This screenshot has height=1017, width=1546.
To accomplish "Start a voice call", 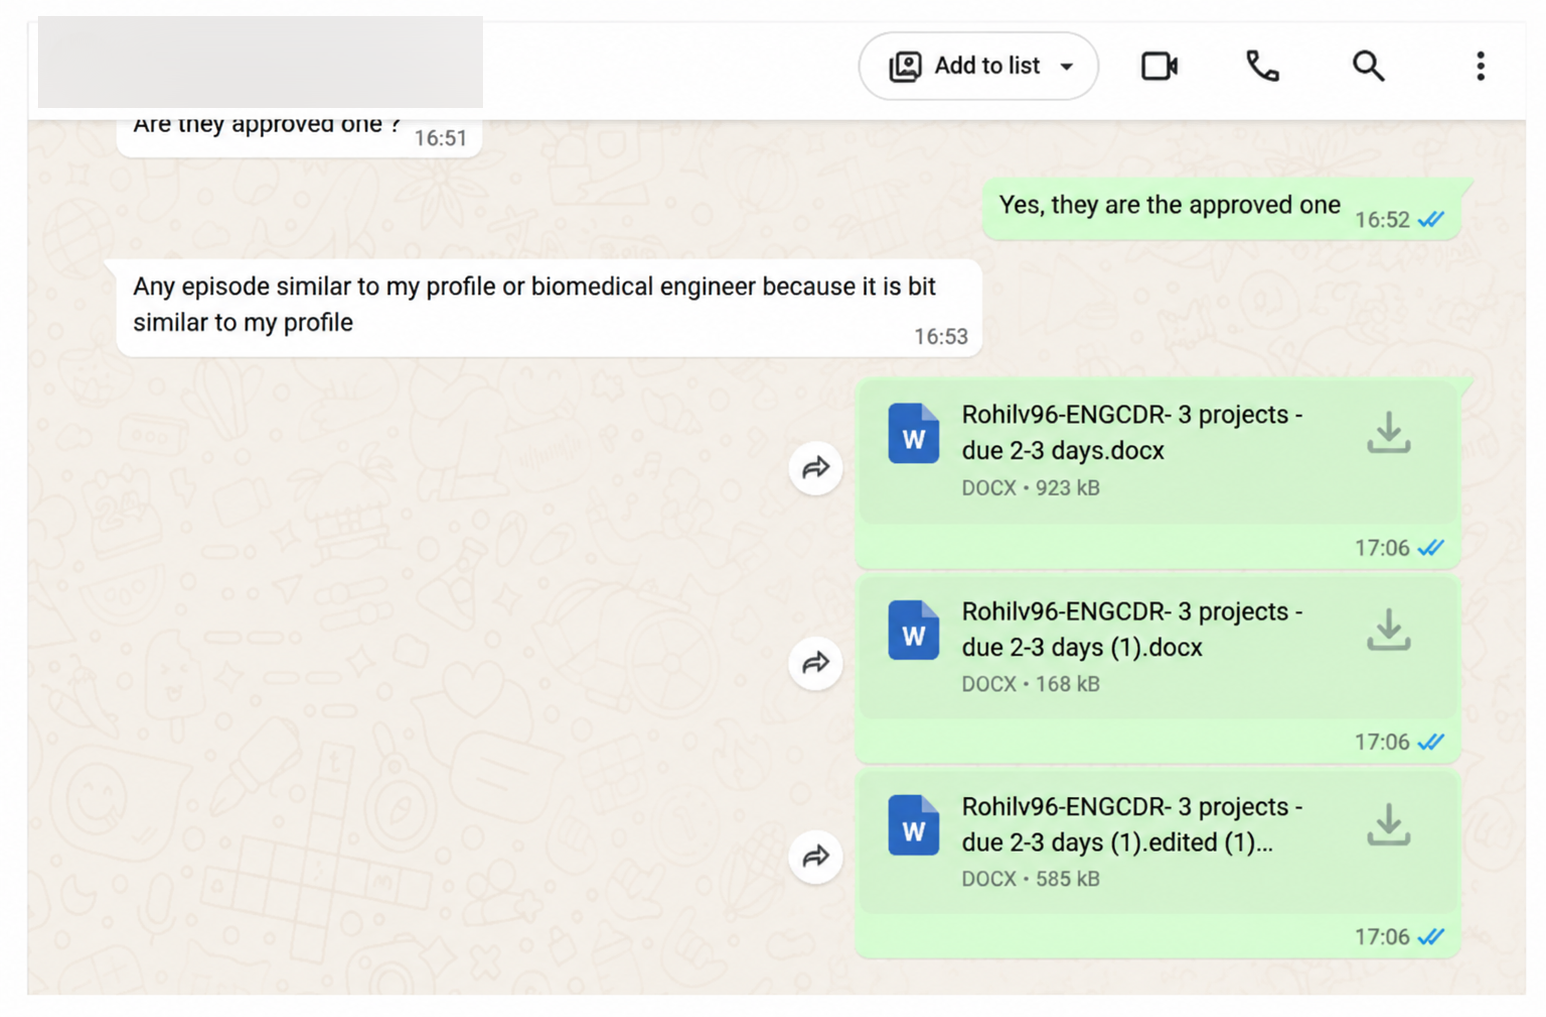I will click(x=1262, y=66).
